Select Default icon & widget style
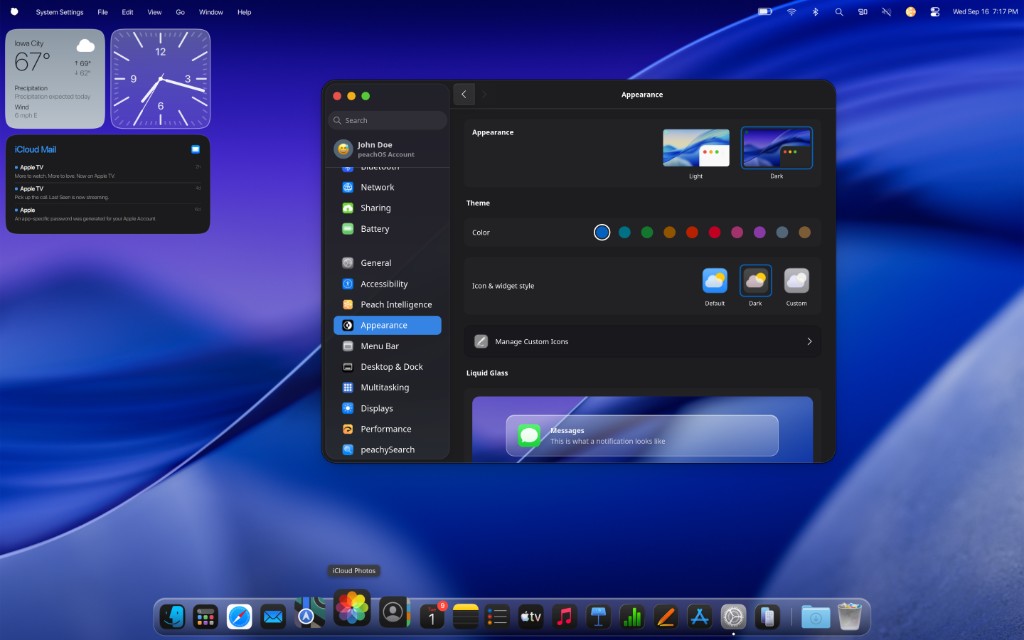1024x640 pixels. pyautogui.click(x=714, y=281)
